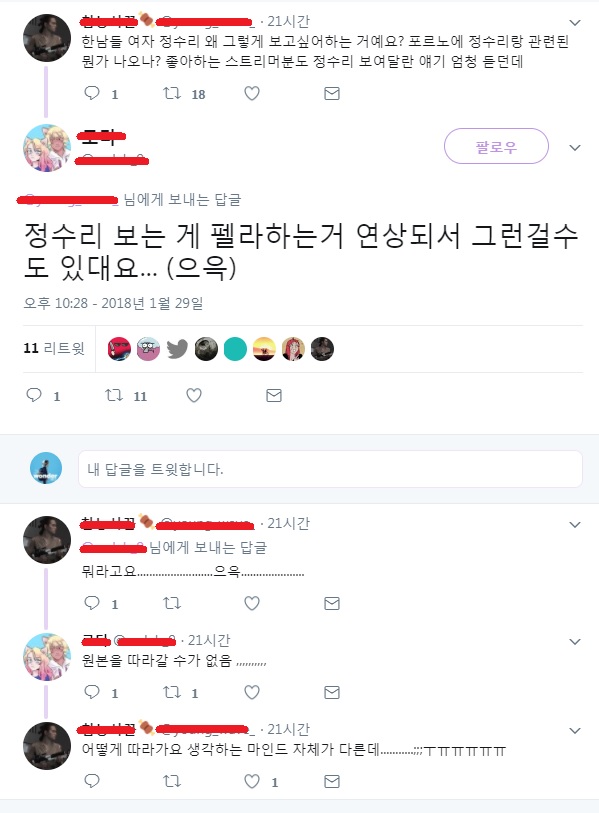Focus the 내 답글을 트윗합니다 reply field
The height and width of the screenshot is (813, 599).
click(x=330, y=469)
